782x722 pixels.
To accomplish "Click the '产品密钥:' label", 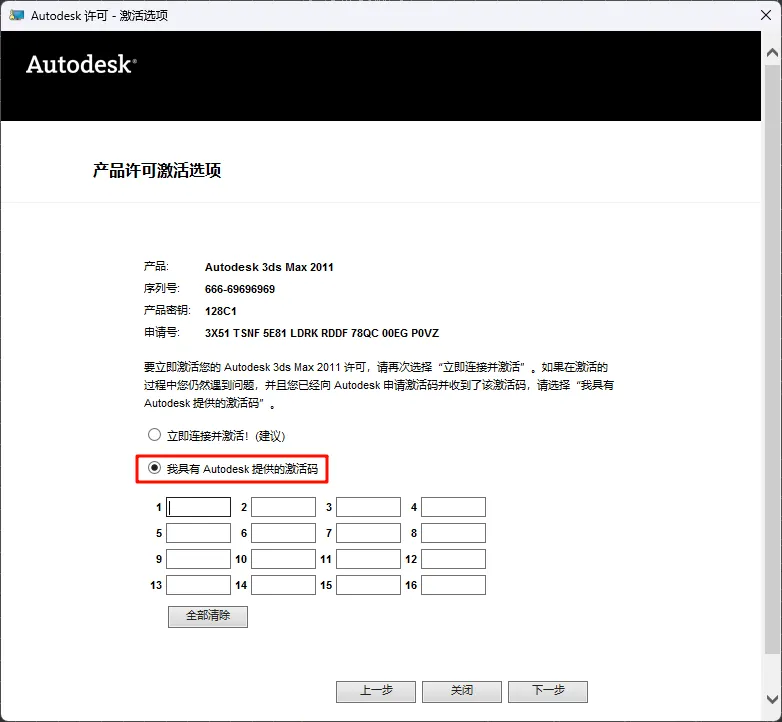I will 167,311.
